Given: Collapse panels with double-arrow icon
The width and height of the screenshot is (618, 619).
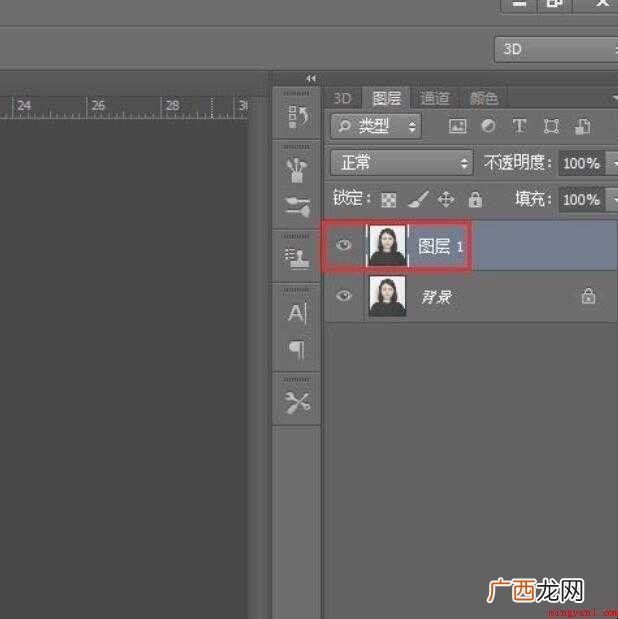Looking at the screenshot, I should pyautogui.click(x=311, y=79).
